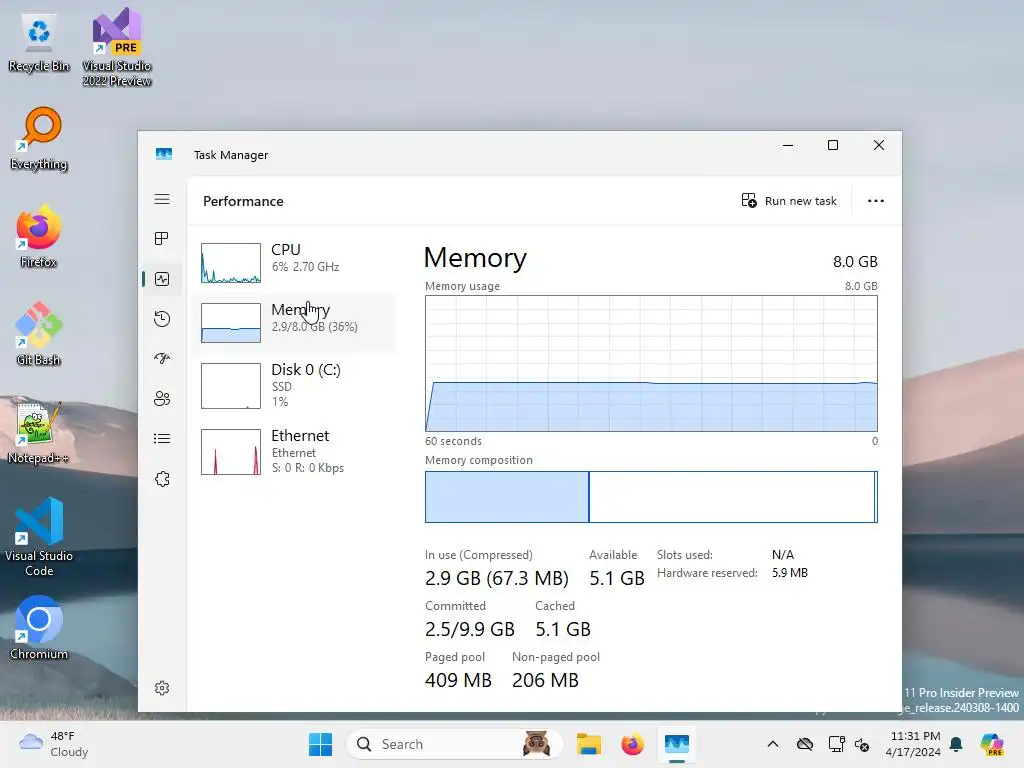Viewport: 1024px width, 768px height.
Task: Open Firefox from the taskbar
Action: click(632, 744)
